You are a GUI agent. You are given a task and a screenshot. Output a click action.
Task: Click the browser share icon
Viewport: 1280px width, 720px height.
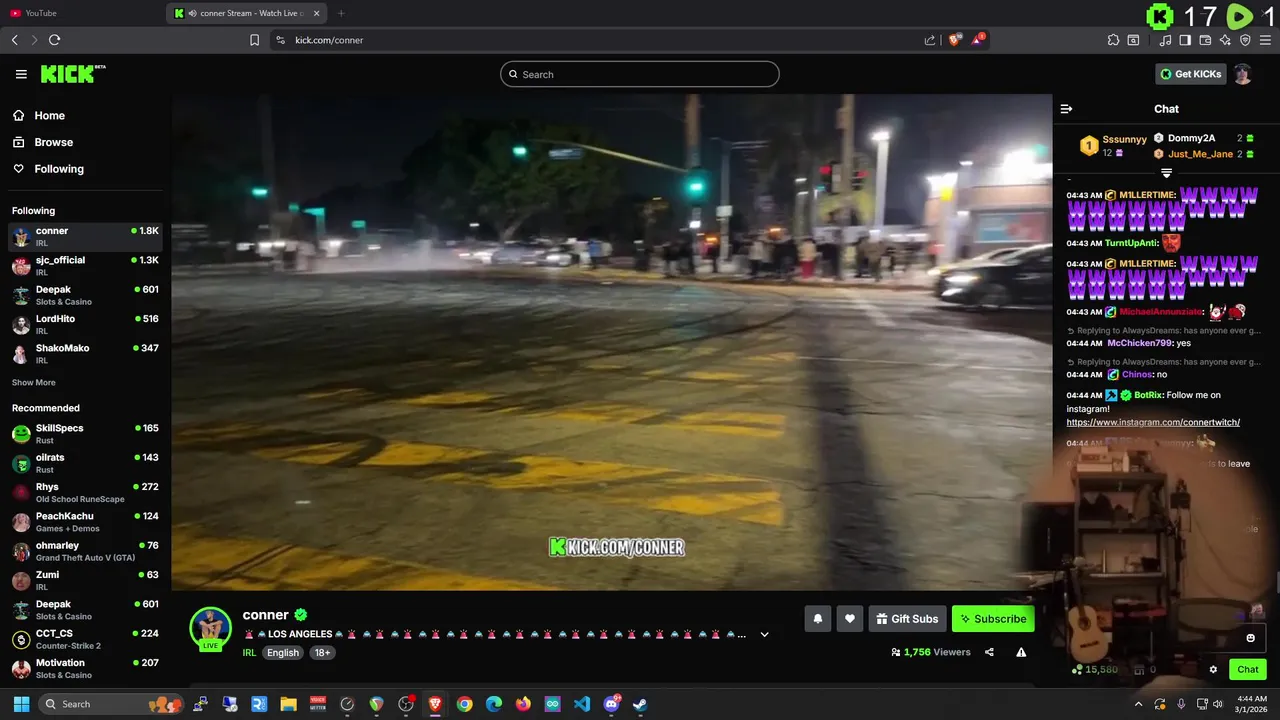930,40
